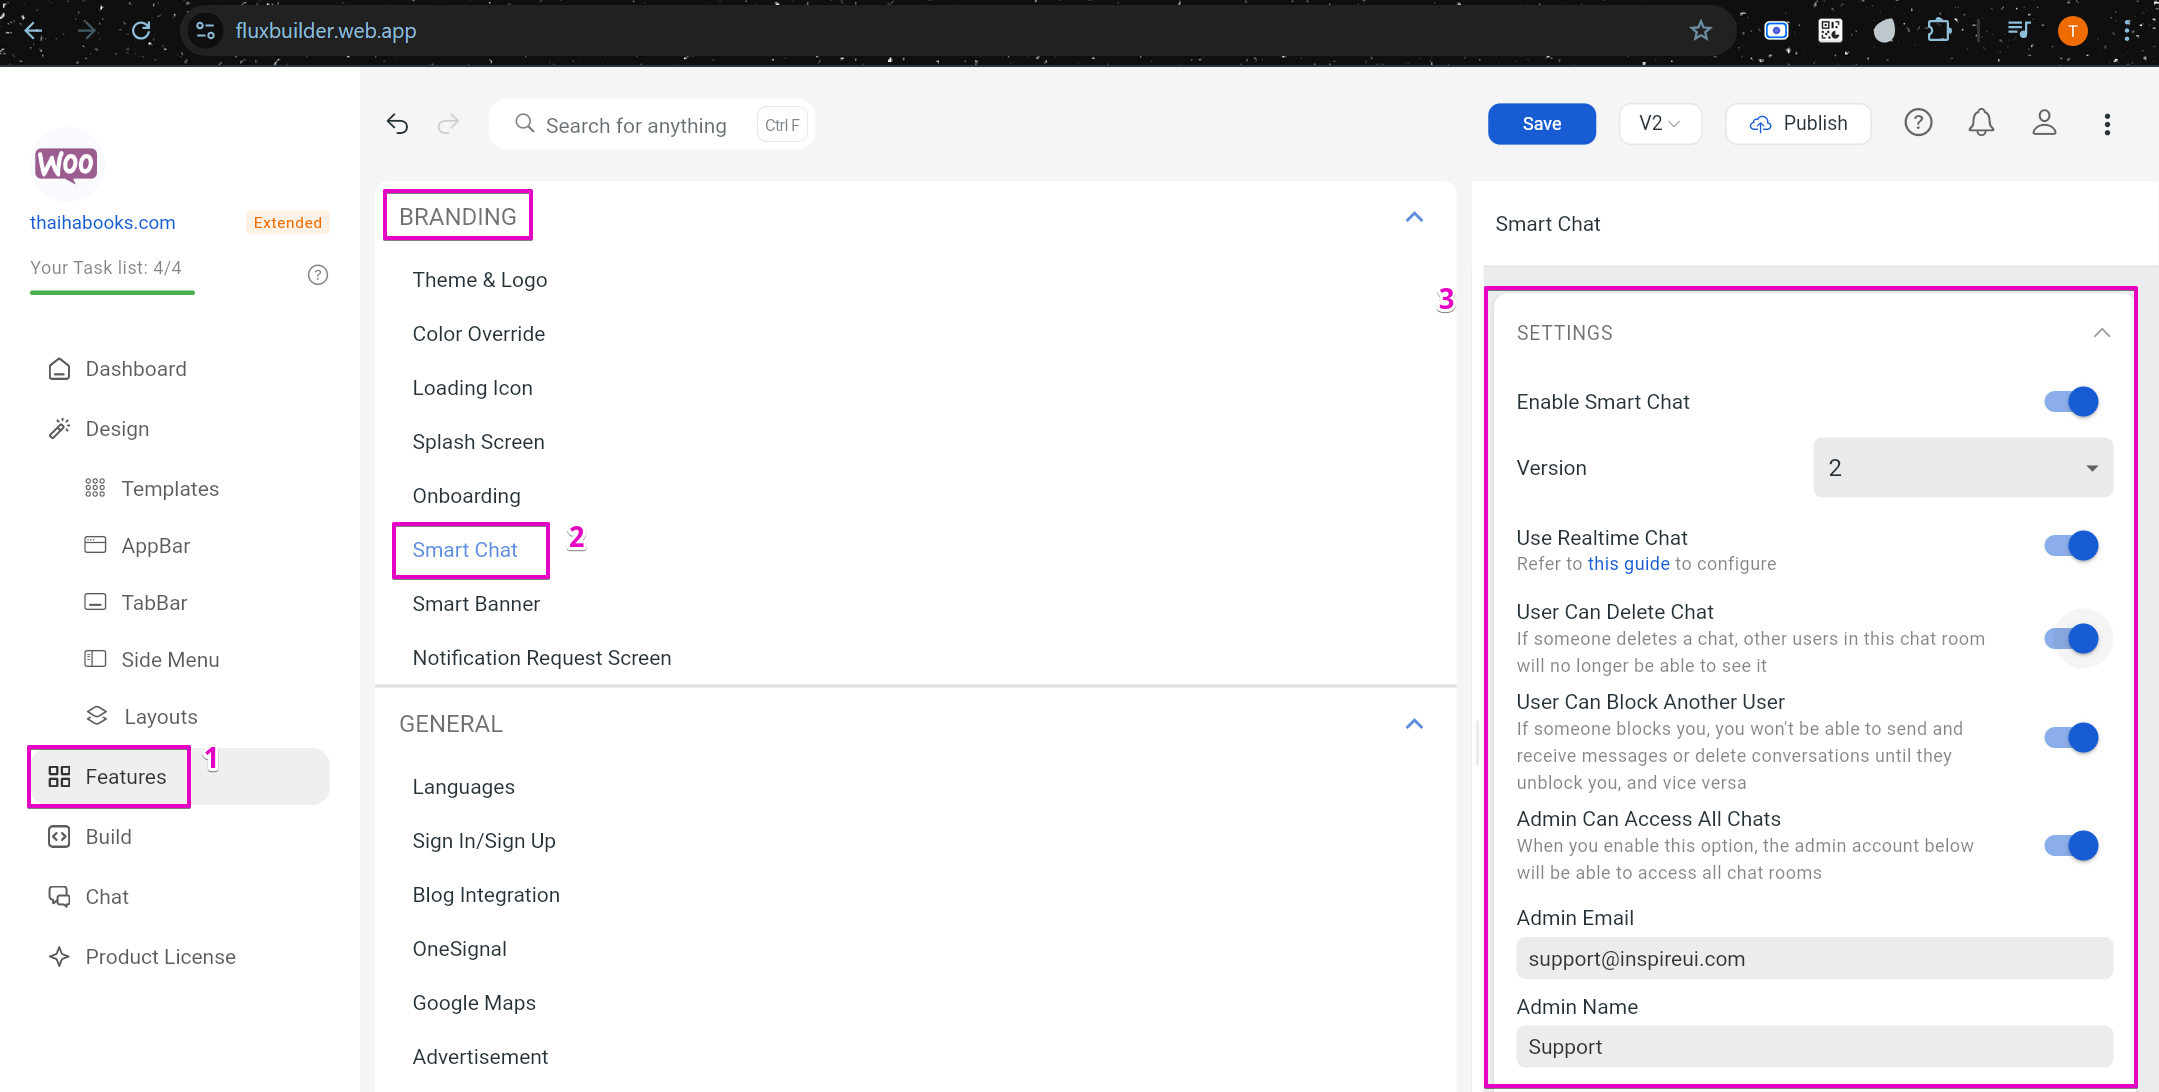Open the Smart Banner menu item
This screenshot has width=2159, height=1092.
[x=476, y=604]
